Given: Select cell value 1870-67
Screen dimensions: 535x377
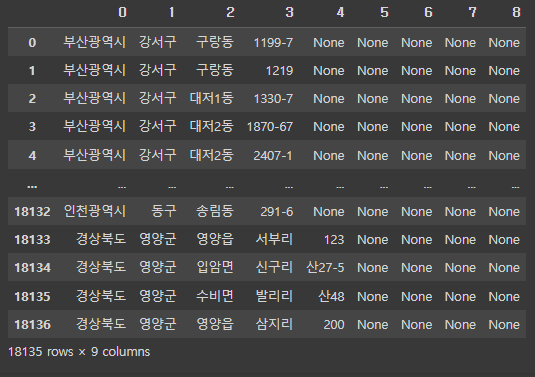Looking at the screenshot, I should click(270, 127).
